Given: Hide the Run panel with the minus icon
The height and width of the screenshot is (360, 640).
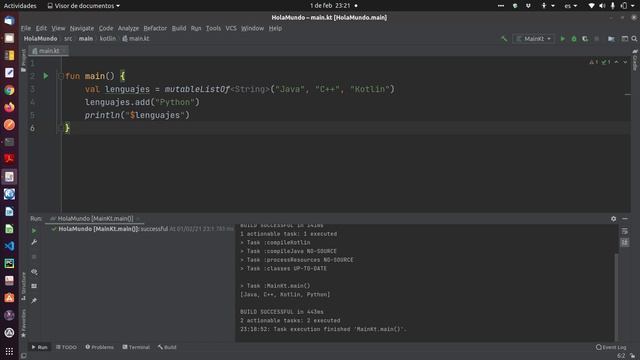Looking at the screenshot, I should point(625,219).
